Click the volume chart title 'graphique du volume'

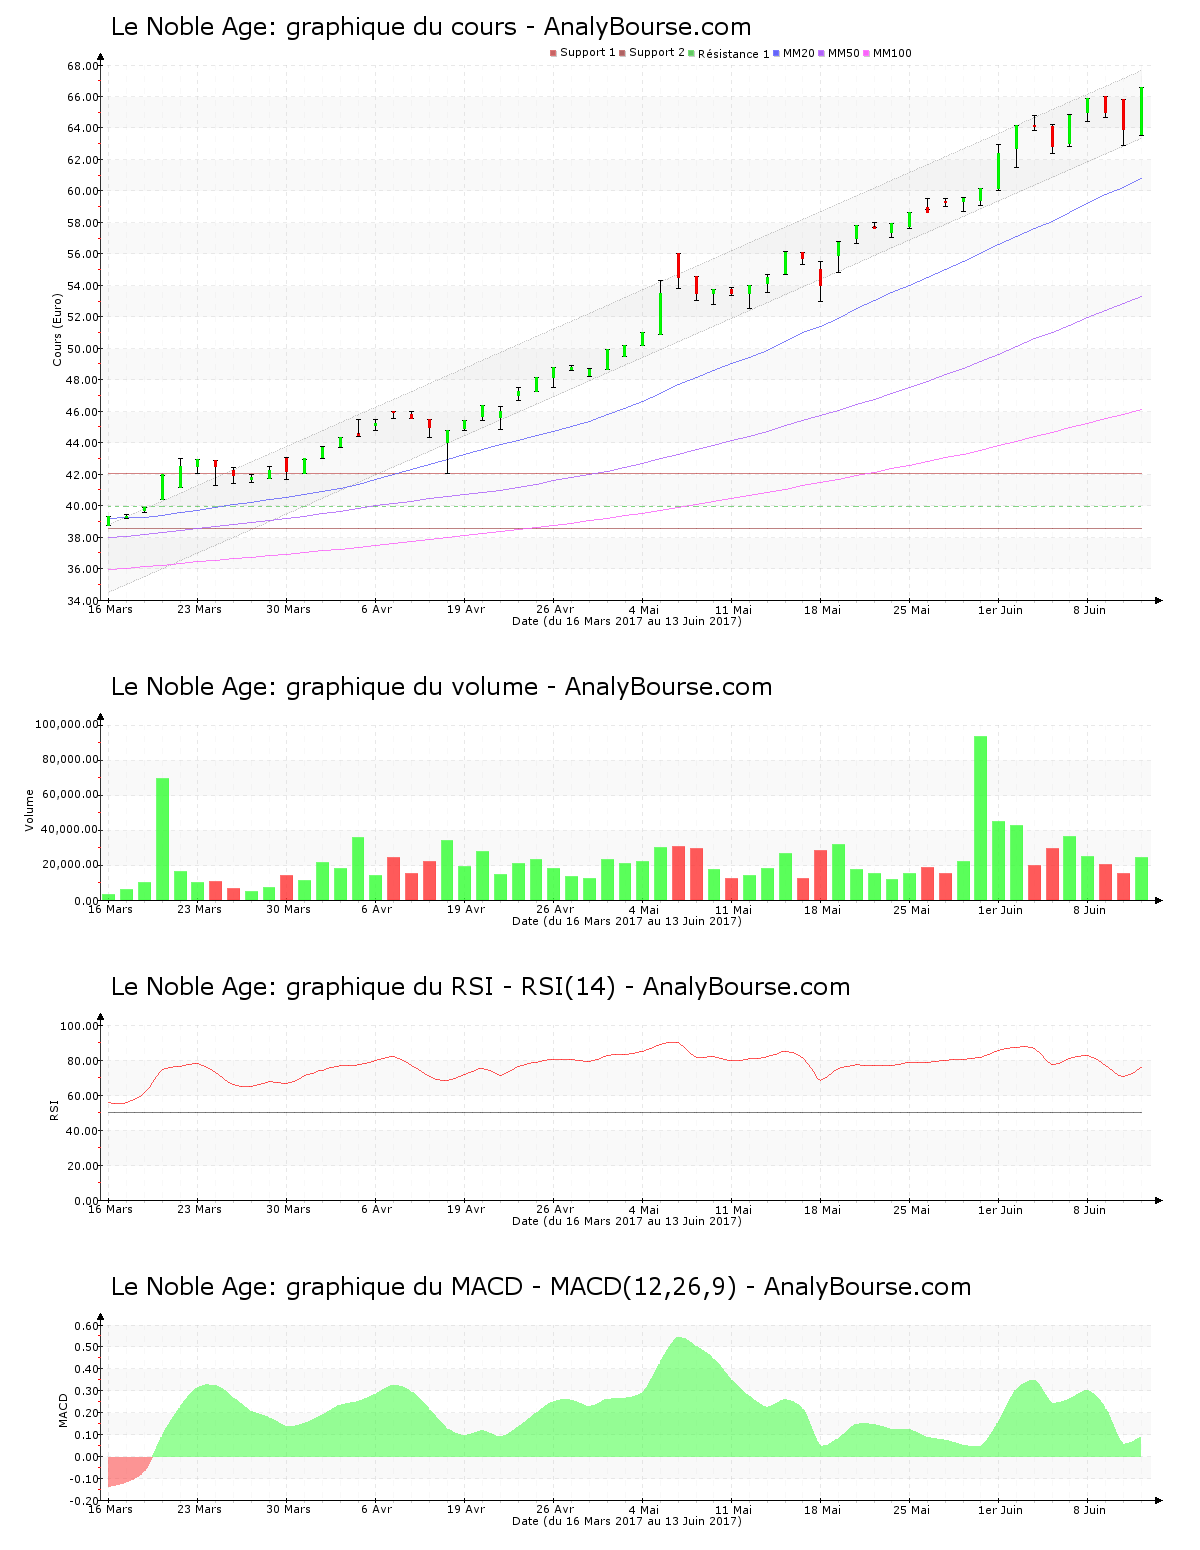pos(412,688)
